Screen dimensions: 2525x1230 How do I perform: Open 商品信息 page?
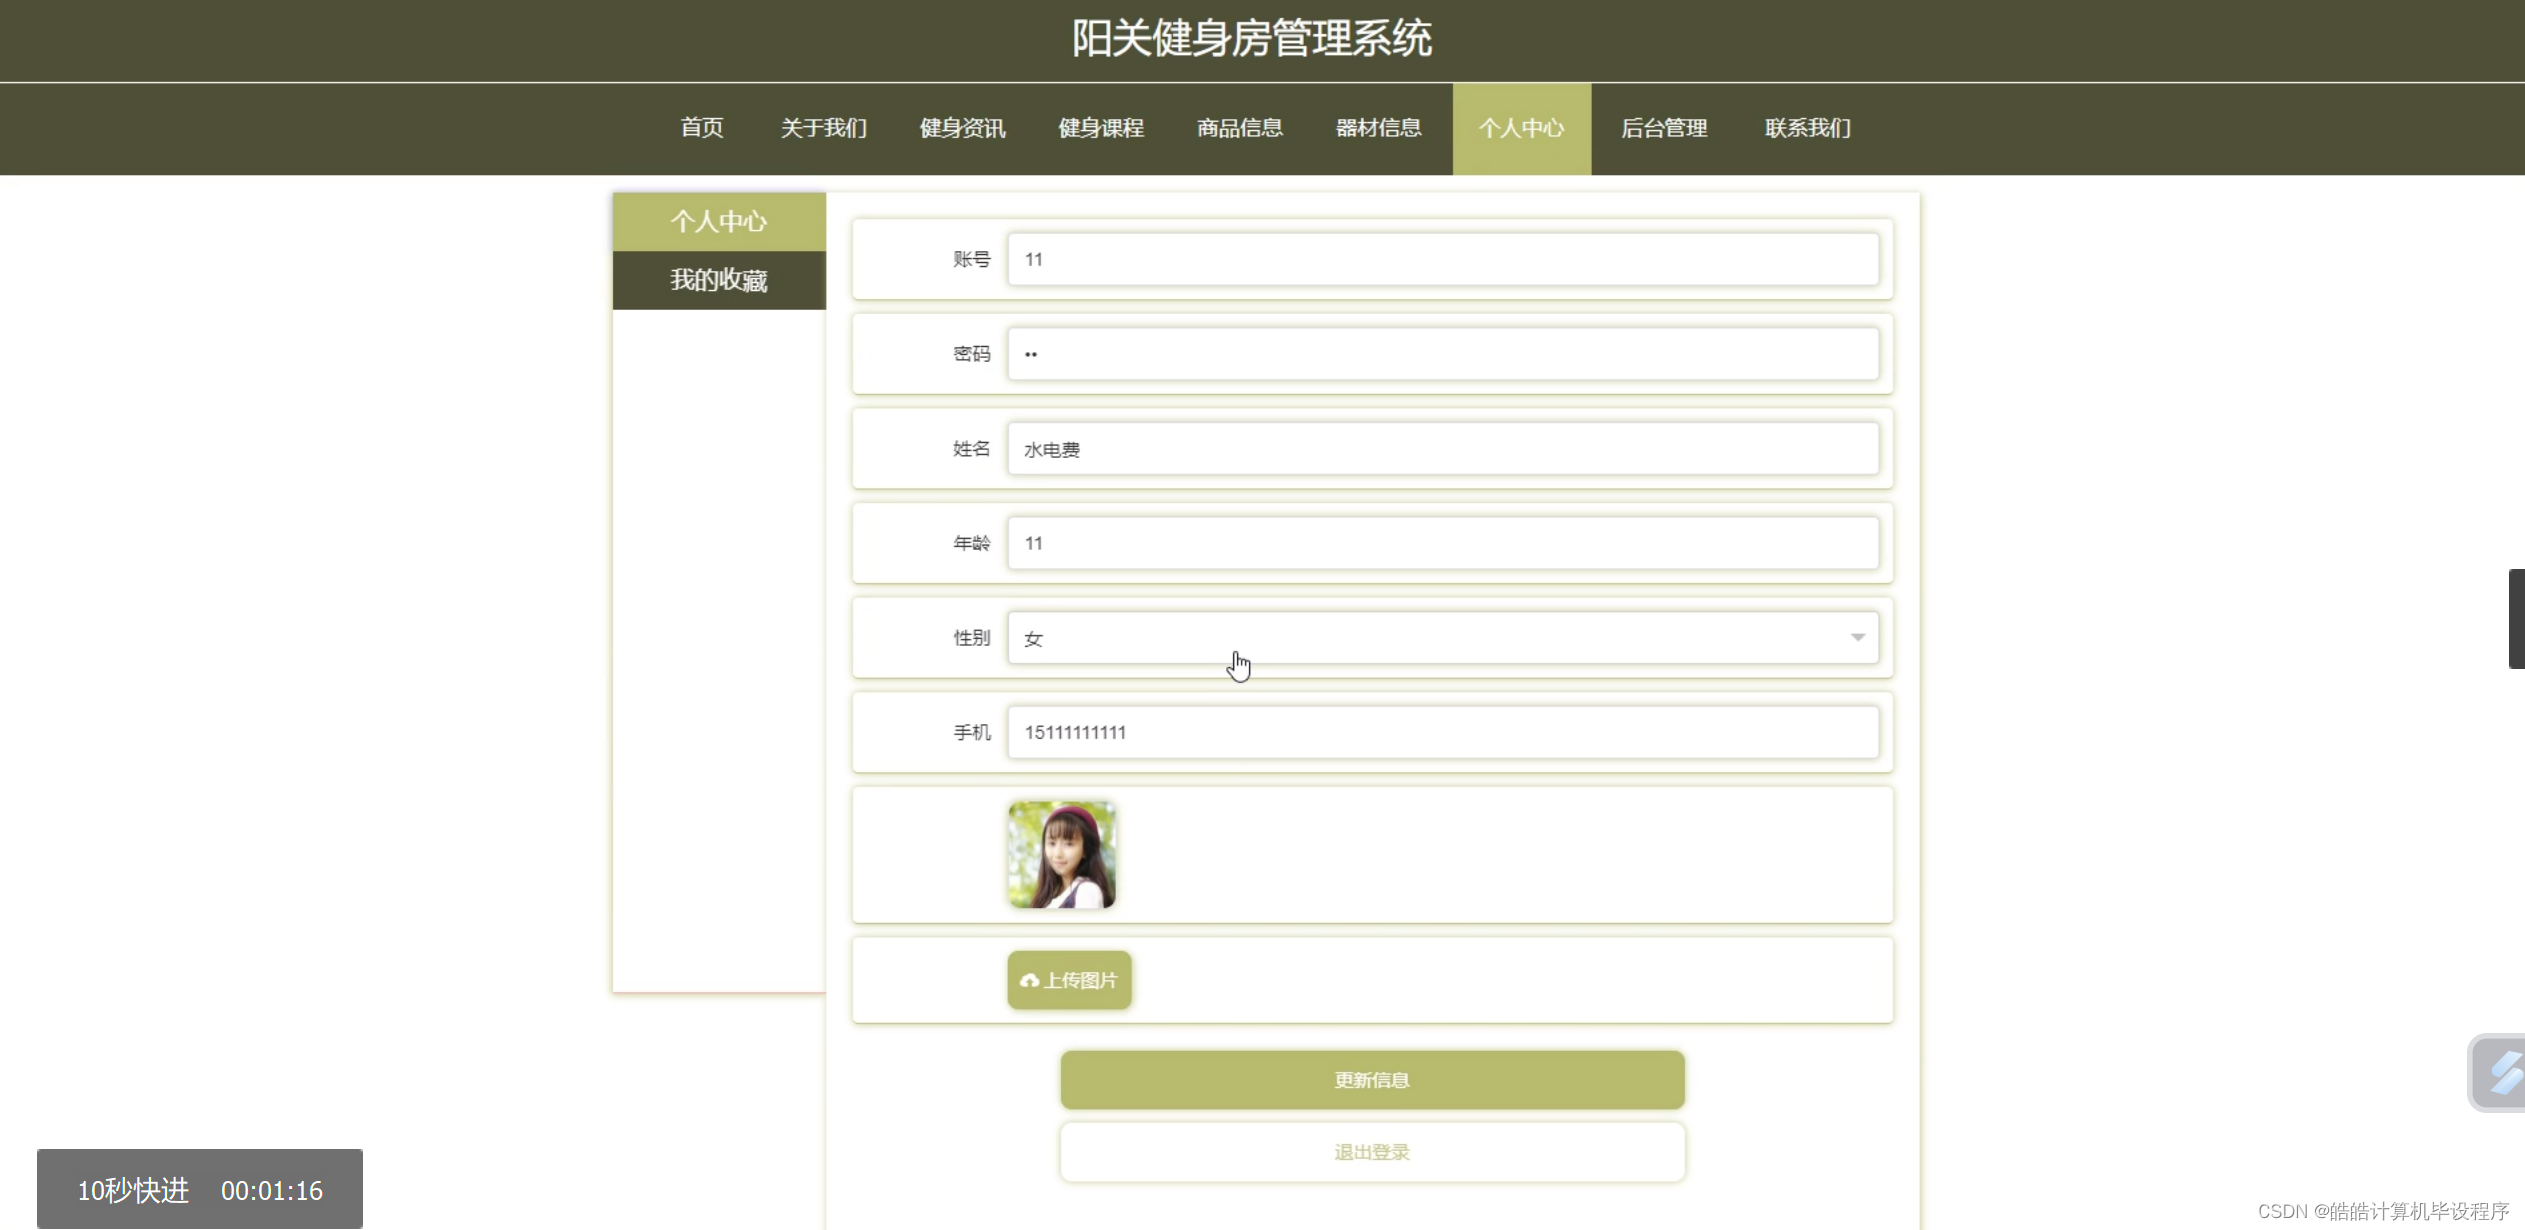[x=1239, y=128]
